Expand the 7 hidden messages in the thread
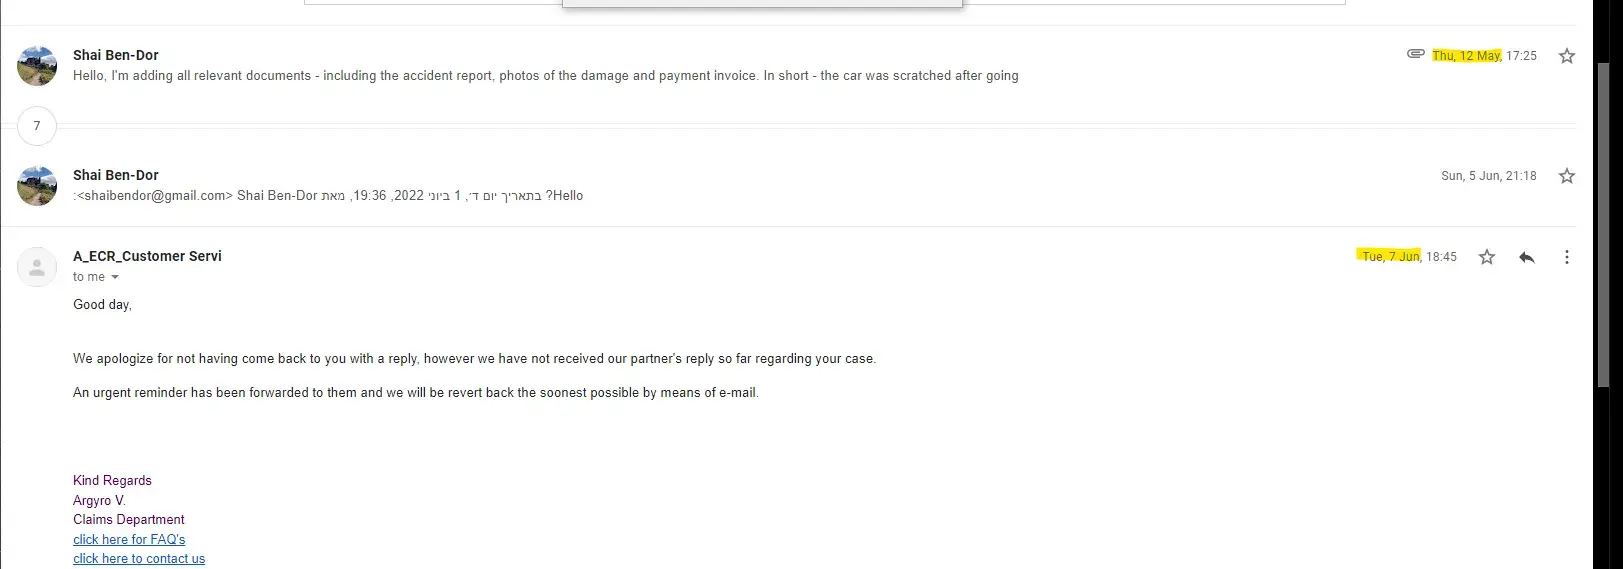The height and width of the screenshot is (569, 1623). [37, 126]
